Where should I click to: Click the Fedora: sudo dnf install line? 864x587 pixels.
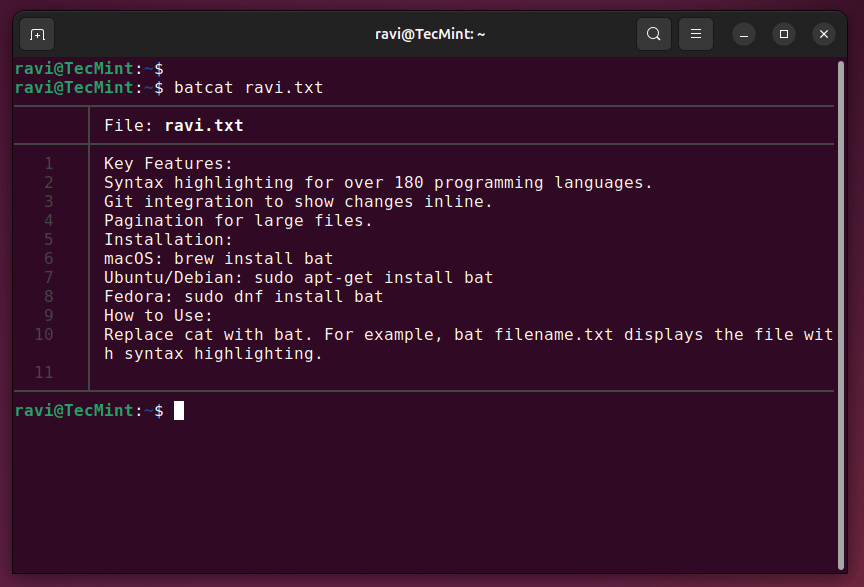244,297
